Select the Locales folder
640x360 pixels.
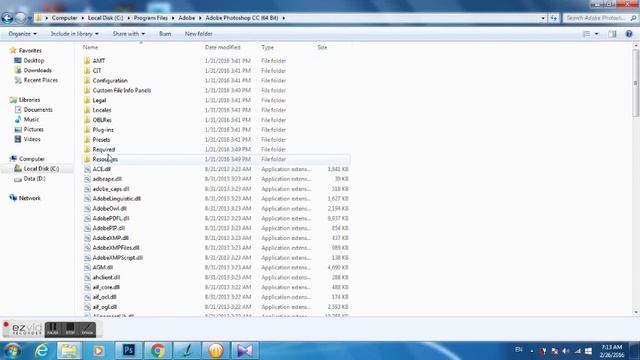tap(102, 110)
